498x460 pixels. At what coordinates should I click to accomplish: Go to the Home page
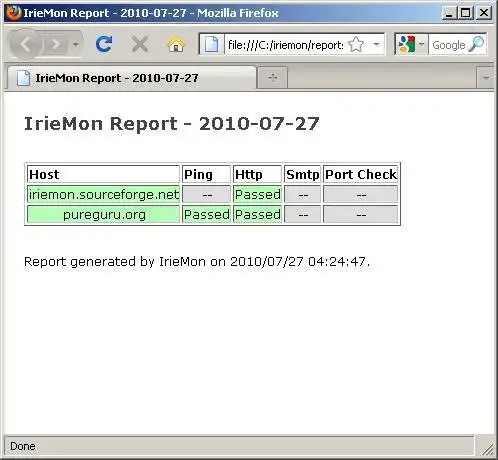click(x=176, y=45)
